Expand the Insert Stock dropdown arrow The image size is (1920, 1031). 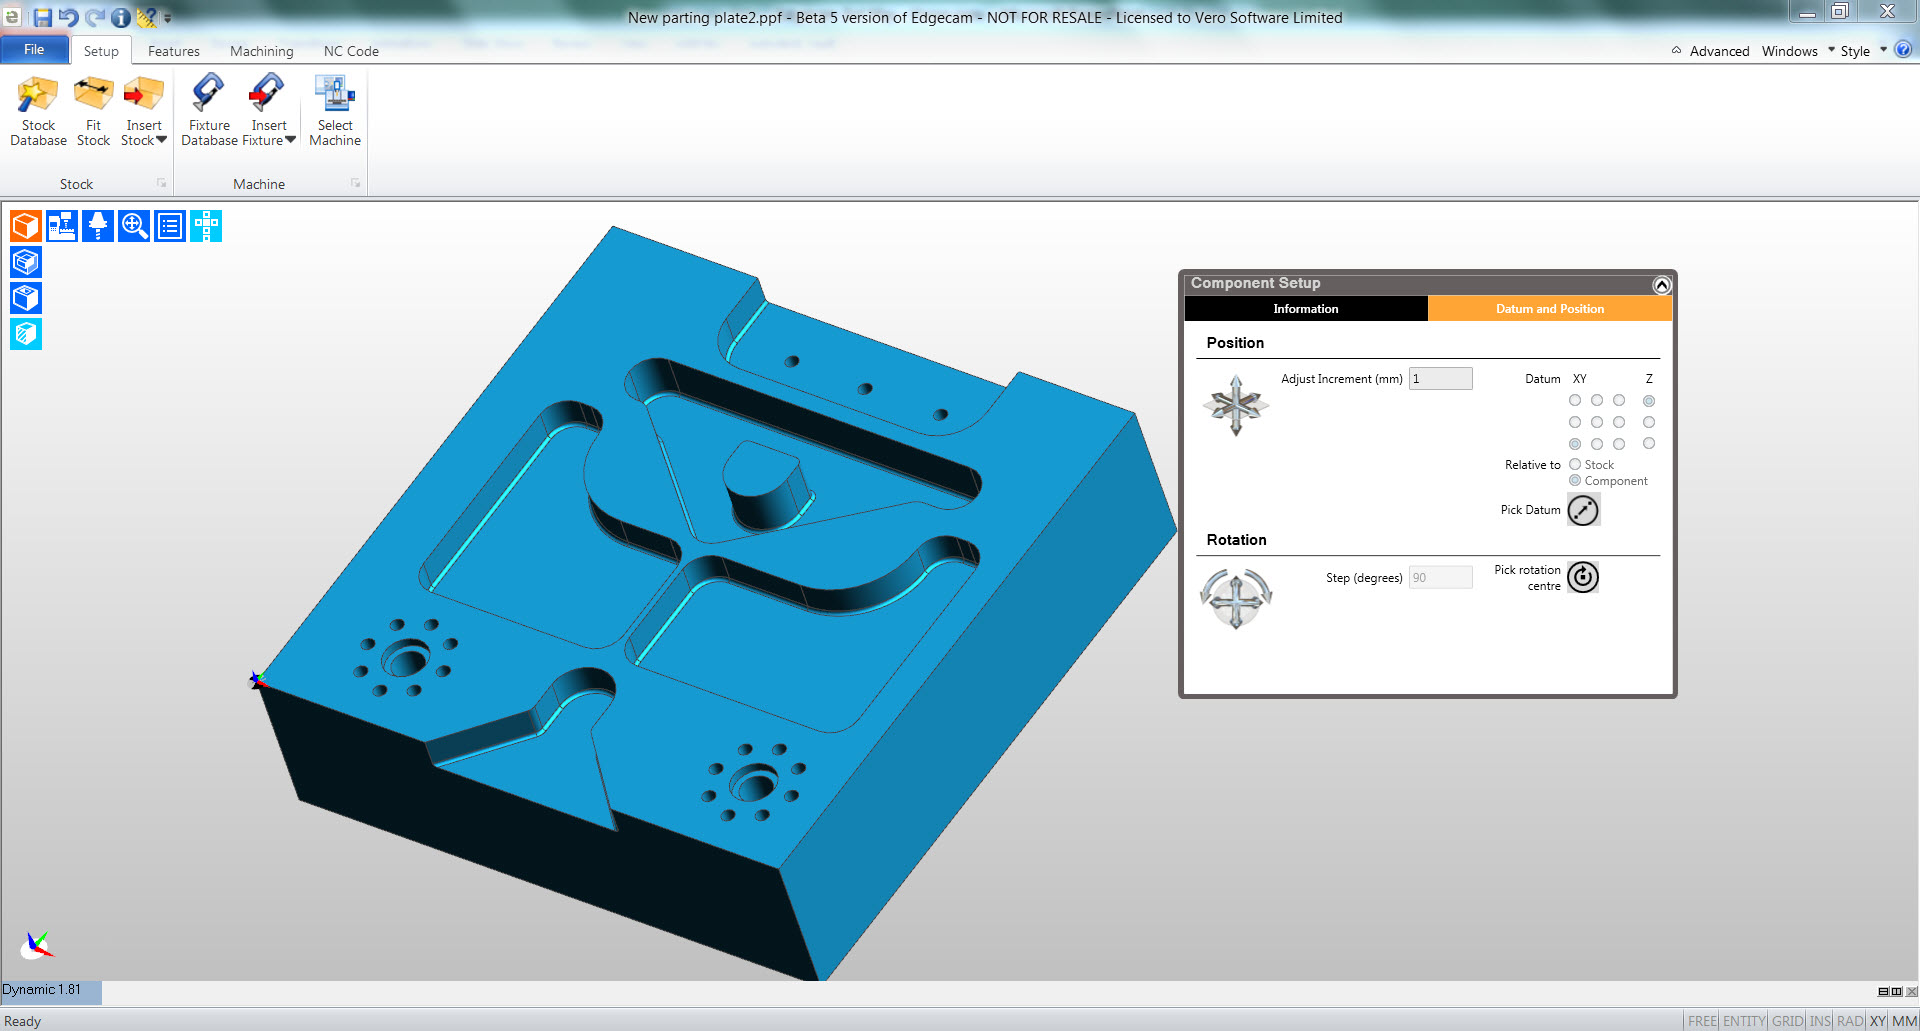pyautogui.click(x=161, y=141)
